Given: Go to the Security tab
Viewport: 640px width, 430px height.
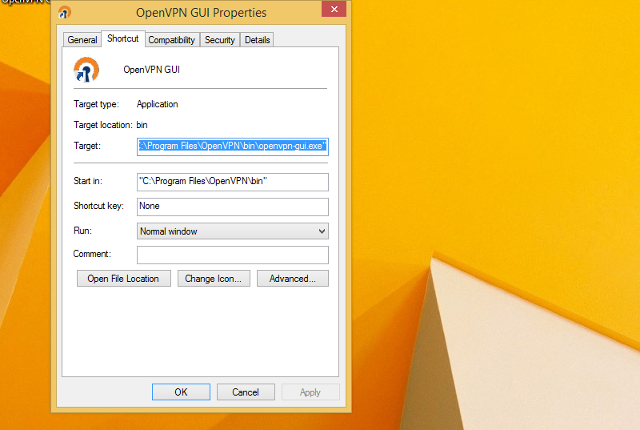Looking at the screenshot, I should 220,40.
